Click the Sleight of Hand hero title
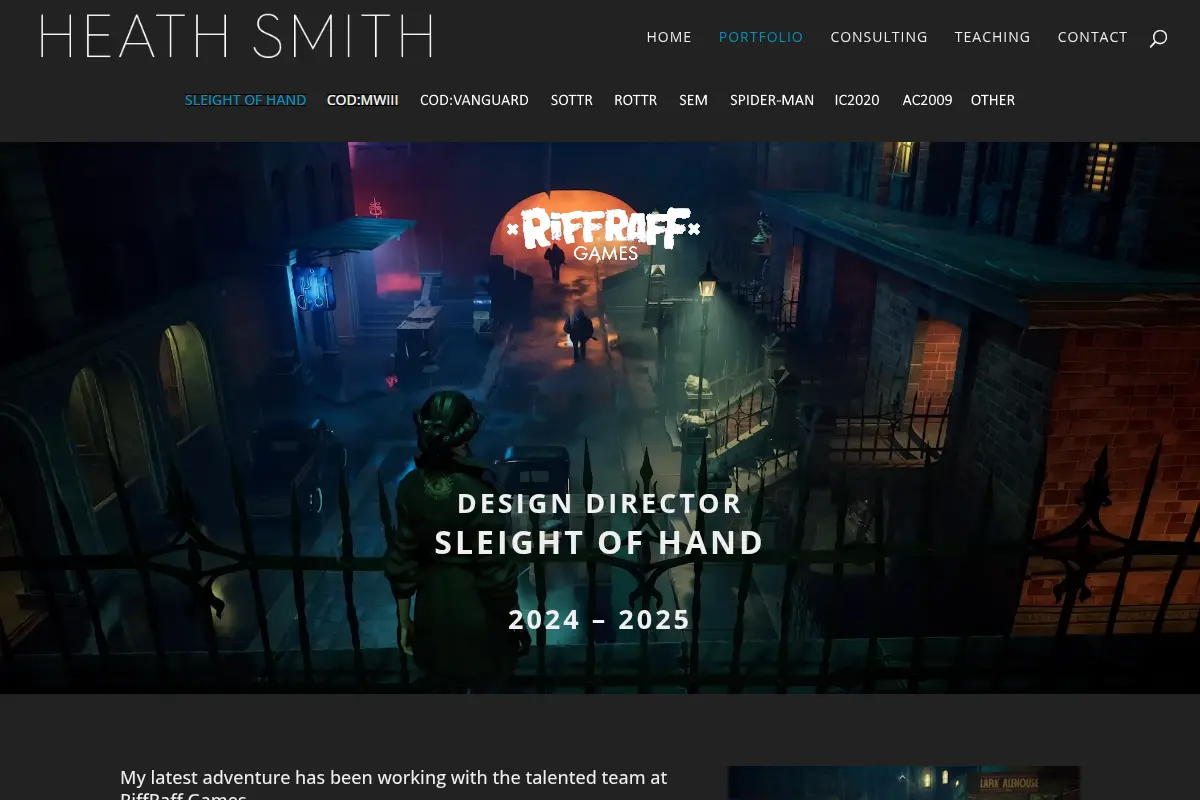 [x=600, y=542]
